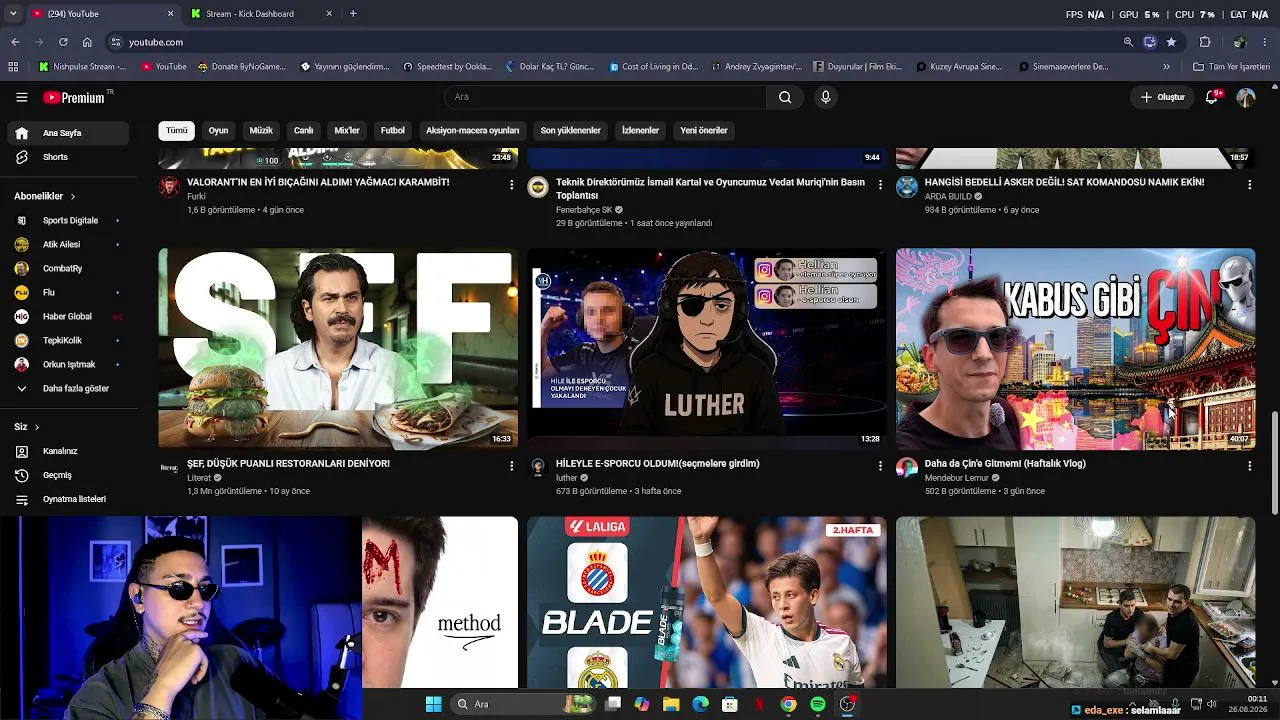Click the browser home icon

87,42
